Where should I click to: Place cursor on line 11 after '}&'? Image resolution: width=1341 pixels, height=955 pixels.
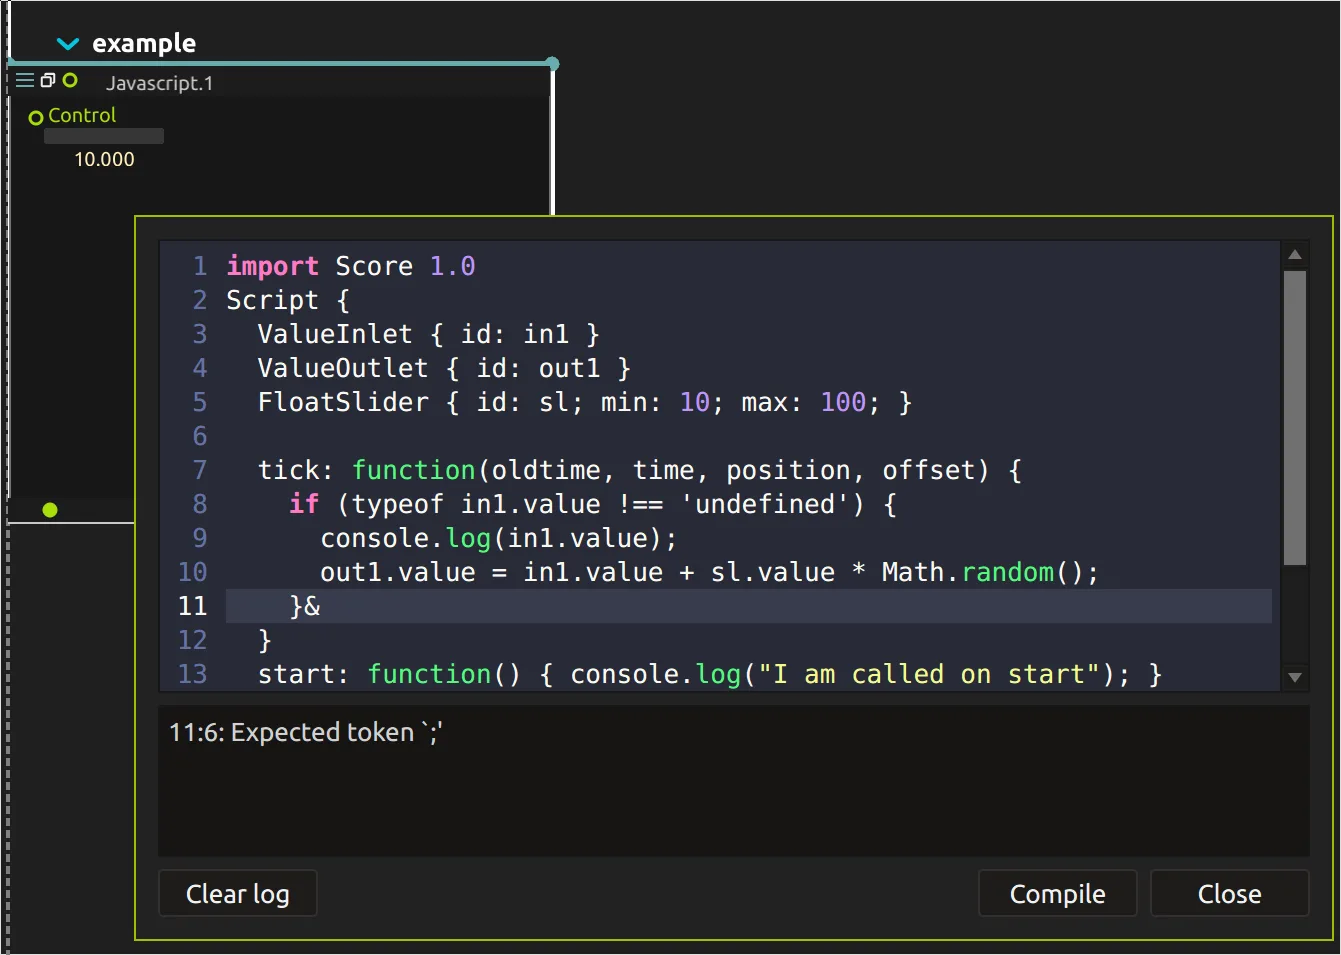coord(322,606)
